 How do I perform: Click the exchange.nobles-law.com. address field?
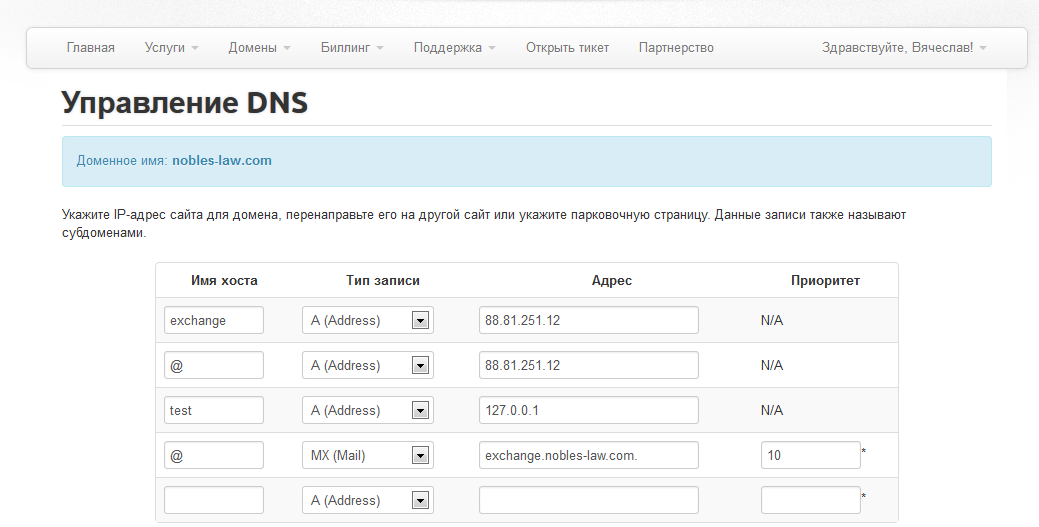pyautogui.click(x=588, y=456)
